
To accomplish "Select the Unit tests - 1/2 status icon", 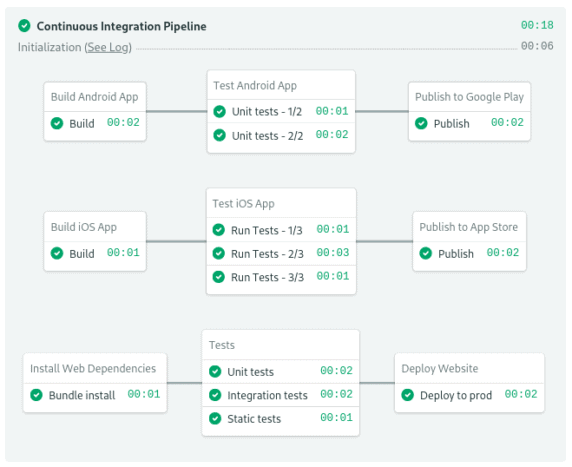I will pos(220,111).
